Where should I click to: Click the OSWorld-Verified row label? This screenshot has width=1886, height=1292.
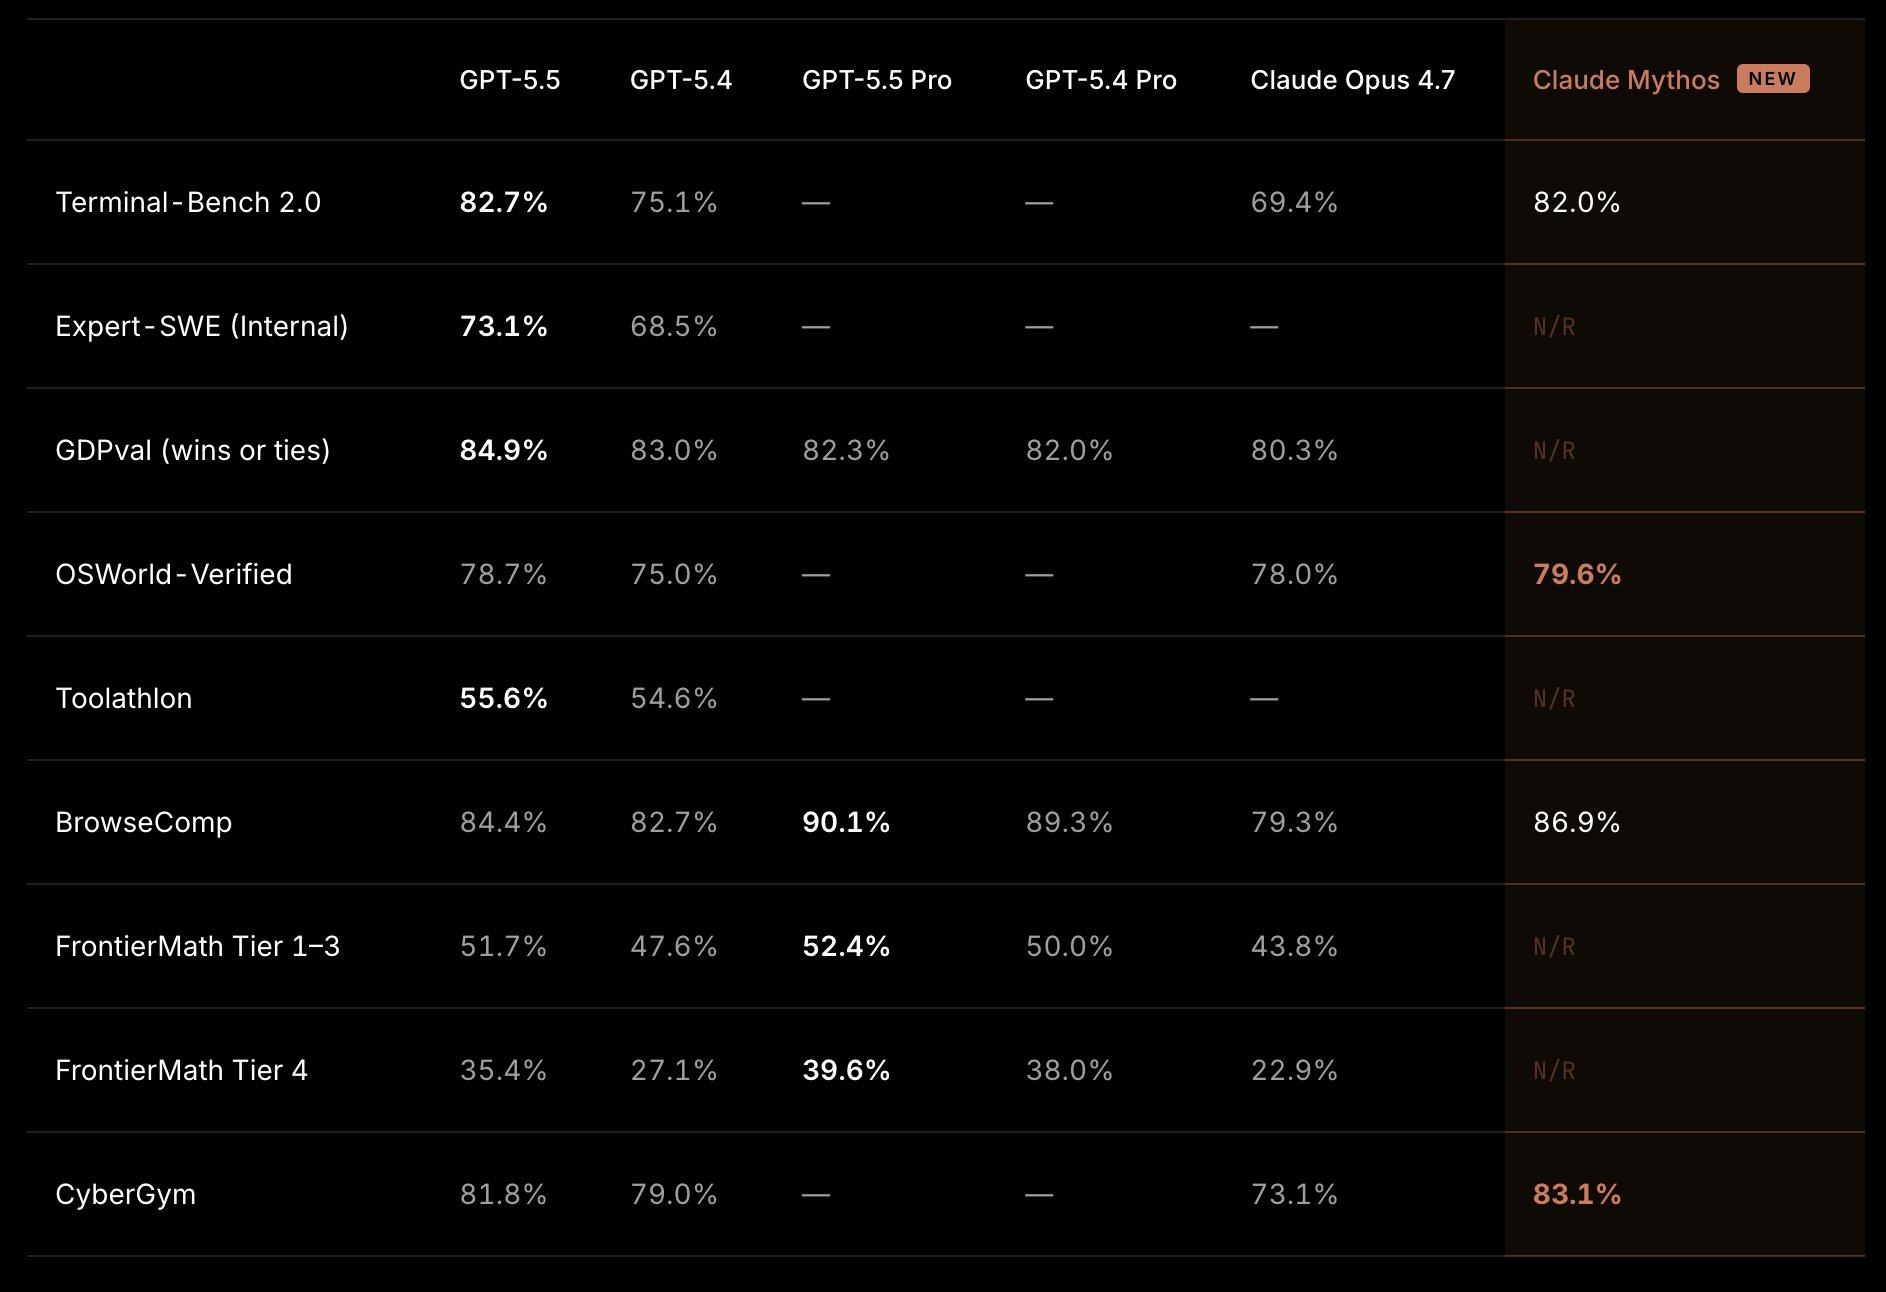[x=173, y=574]
